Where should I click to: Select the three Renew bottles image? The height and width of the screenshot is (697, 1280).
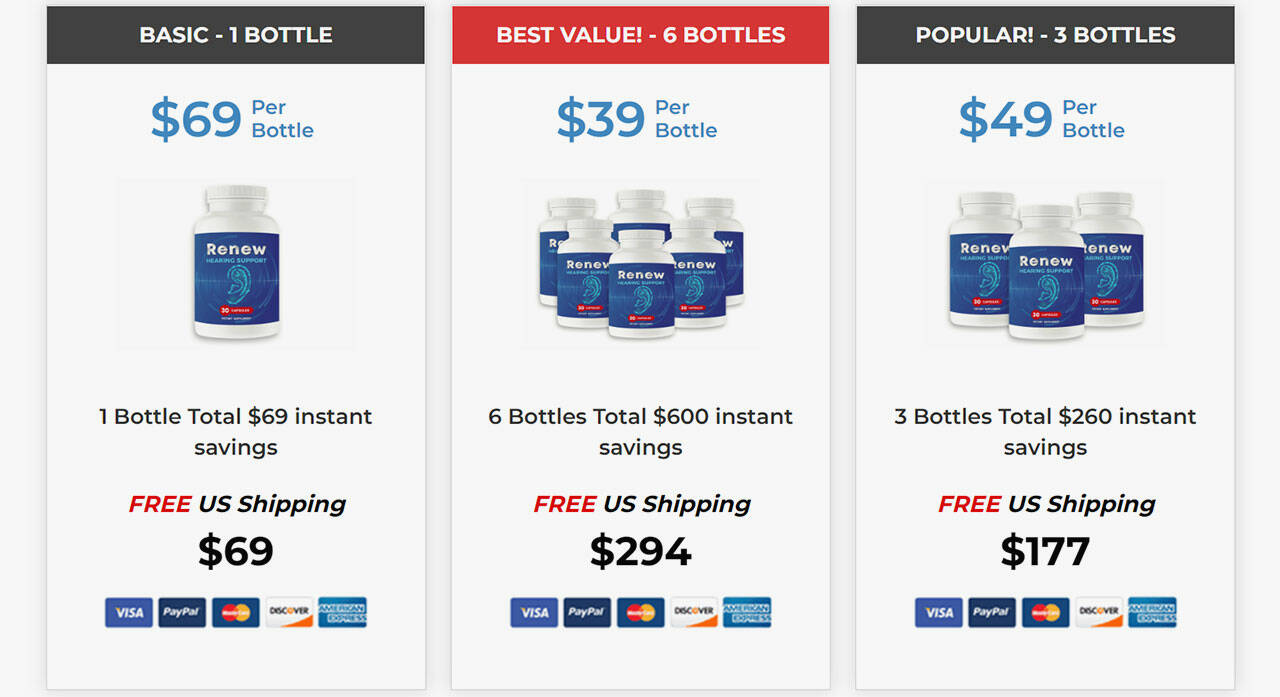(x=1045, y=265)
